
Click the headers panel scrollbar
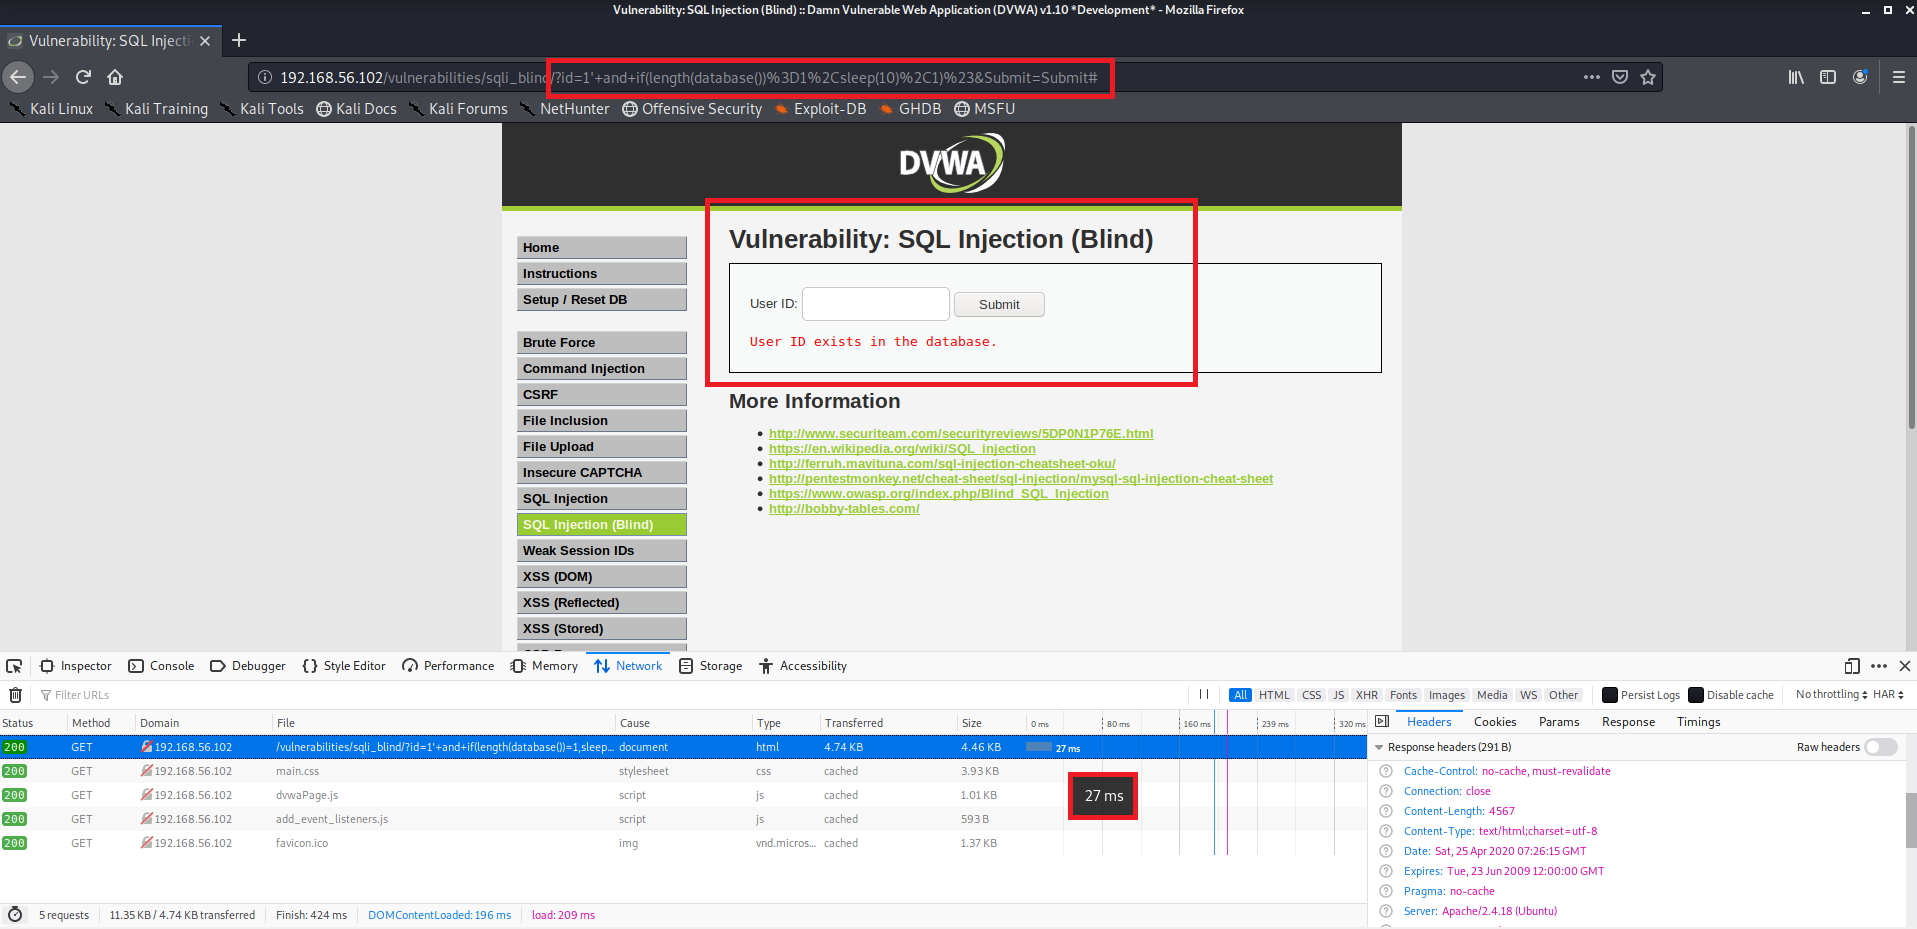tap(1911, 820)
